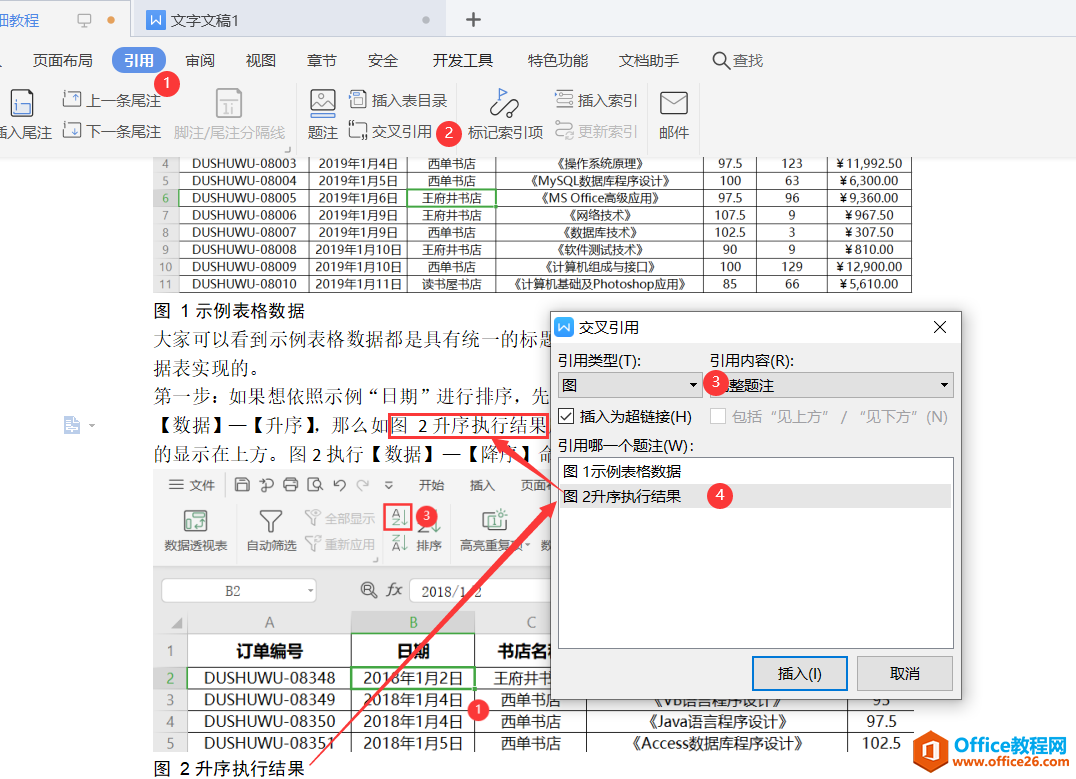
Task: Click 全部显示 in the spreadsheet ribbon
Action: (x=340, y=518)
